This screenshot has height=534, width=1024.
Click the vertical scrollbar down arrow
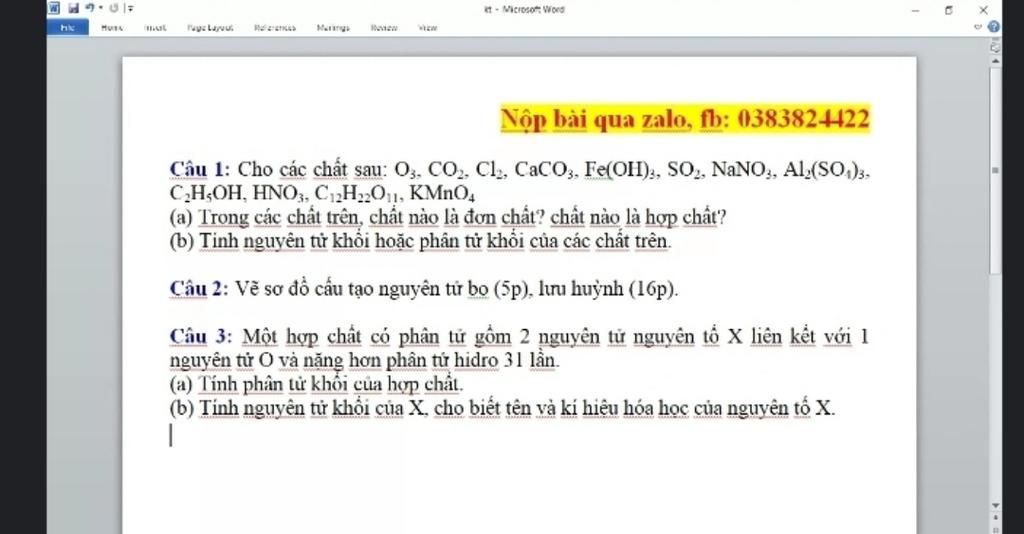pos(995,505)
